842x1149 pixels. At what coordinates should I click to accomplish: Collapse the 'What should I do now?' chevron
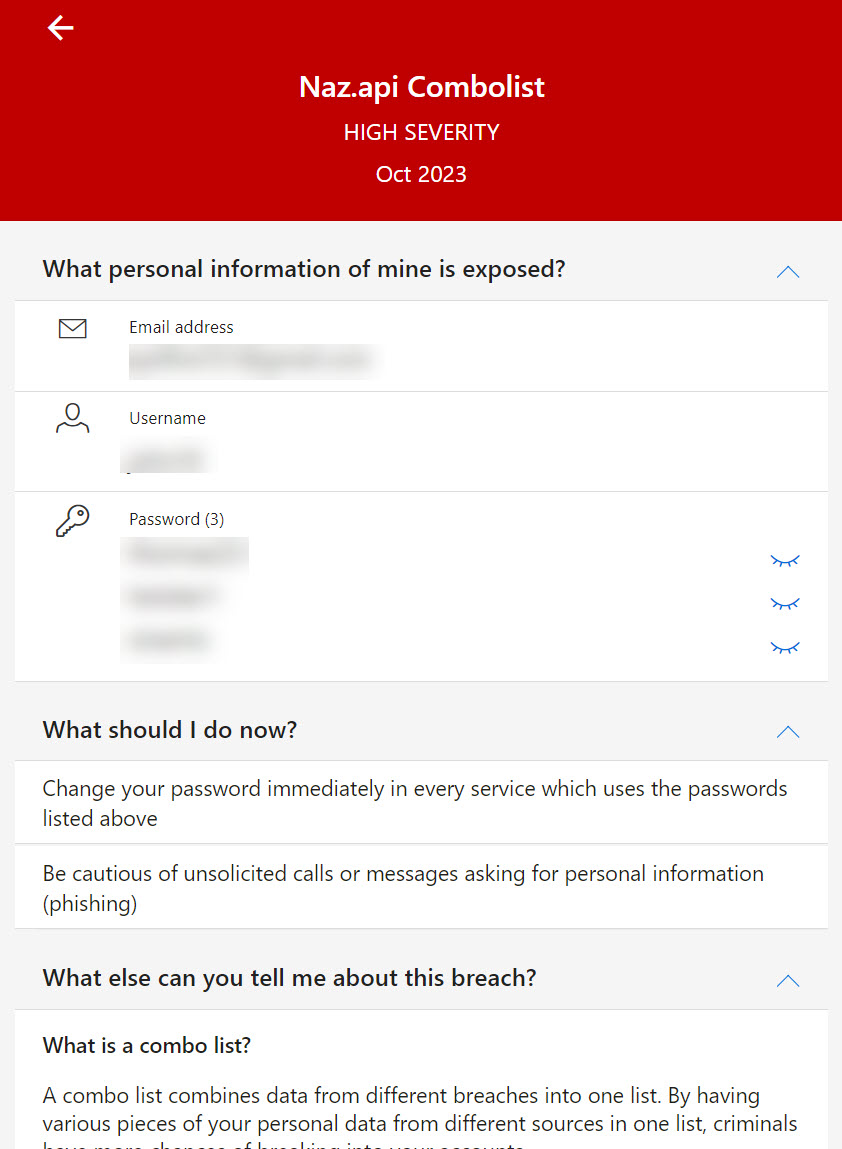788,732
